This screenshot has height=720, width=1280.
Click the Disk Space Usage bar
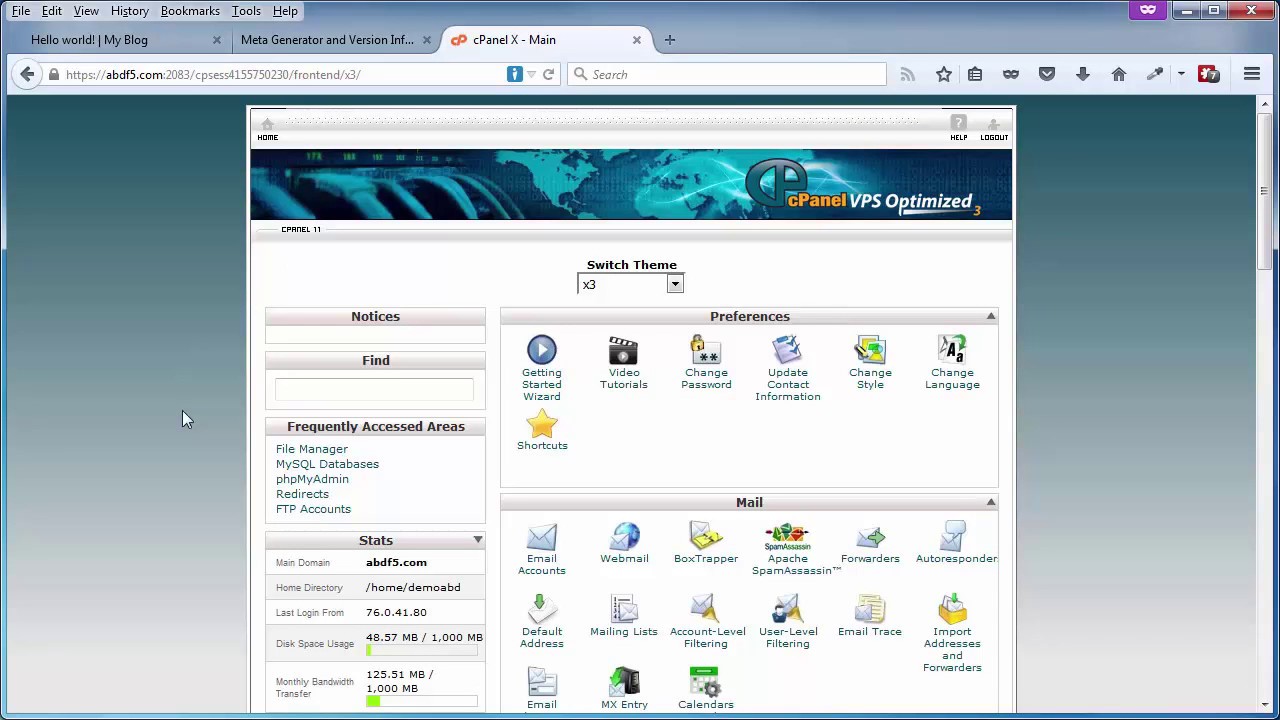click(x=421, y=651)
